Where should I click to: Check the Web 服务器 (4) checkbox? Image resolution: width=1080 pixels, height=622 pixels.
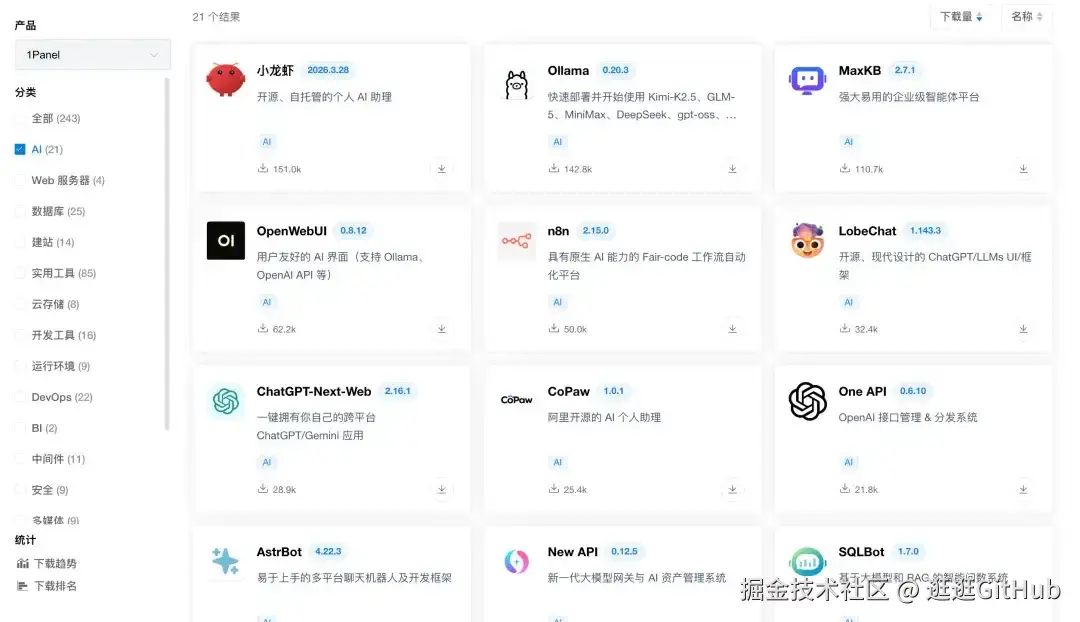pyautogui.click(x=20, y=180)
